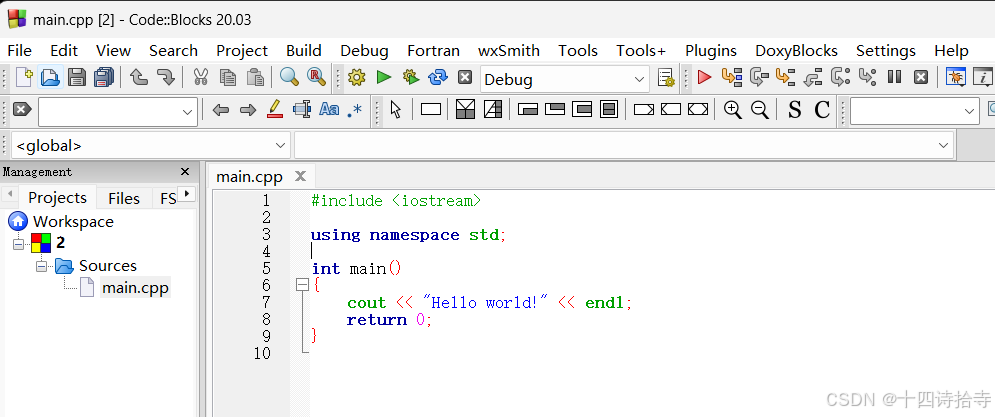The image size is (995, 417).
Task: Toggle the C comment button
Action: pyautogui.click(x=822, y=110)
